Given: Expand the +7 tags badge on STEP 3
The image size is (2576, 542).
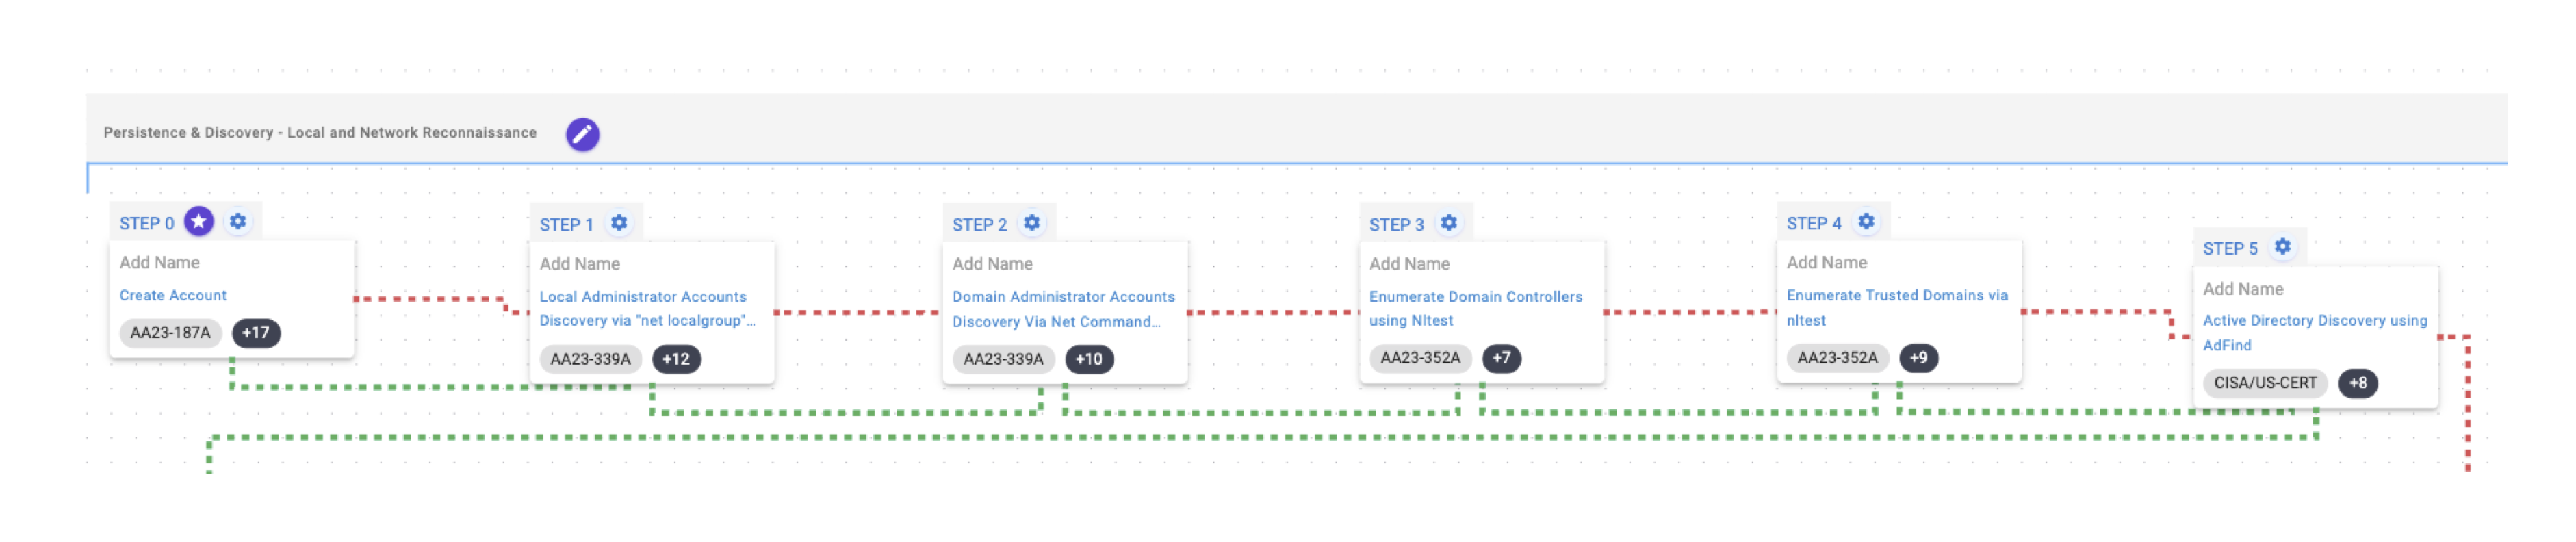Looking at the screenshot, I should tap(1501, 358).
